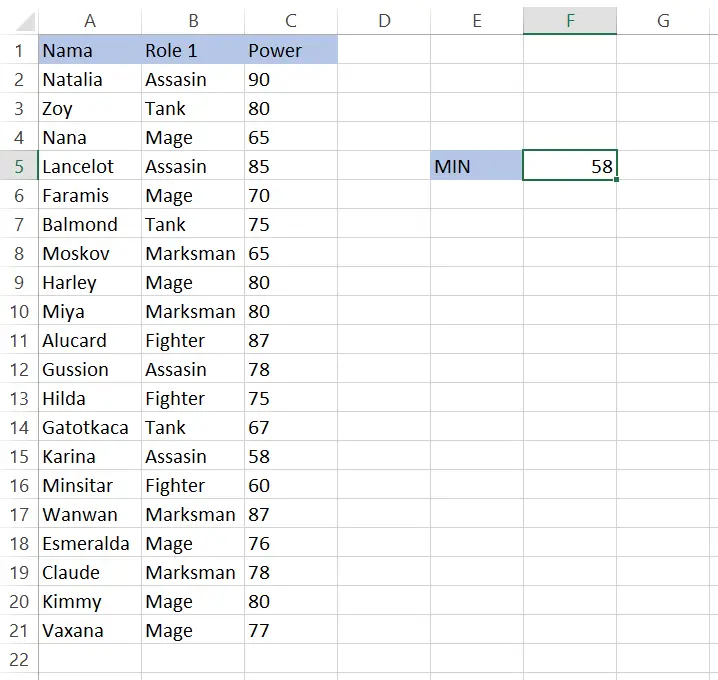Select row 15 header
The width and height of the screenshot is (718, 680).
19,456
